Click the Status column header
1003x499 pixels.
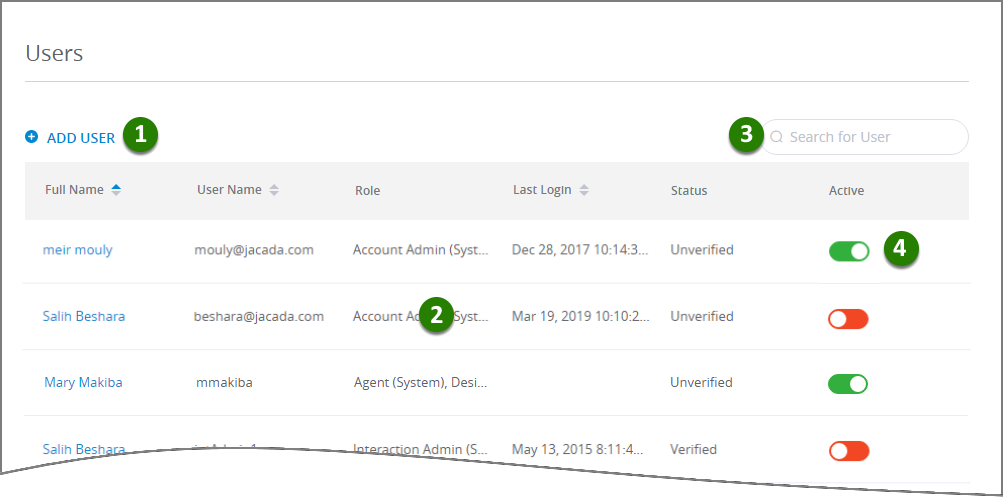[689, 191]
